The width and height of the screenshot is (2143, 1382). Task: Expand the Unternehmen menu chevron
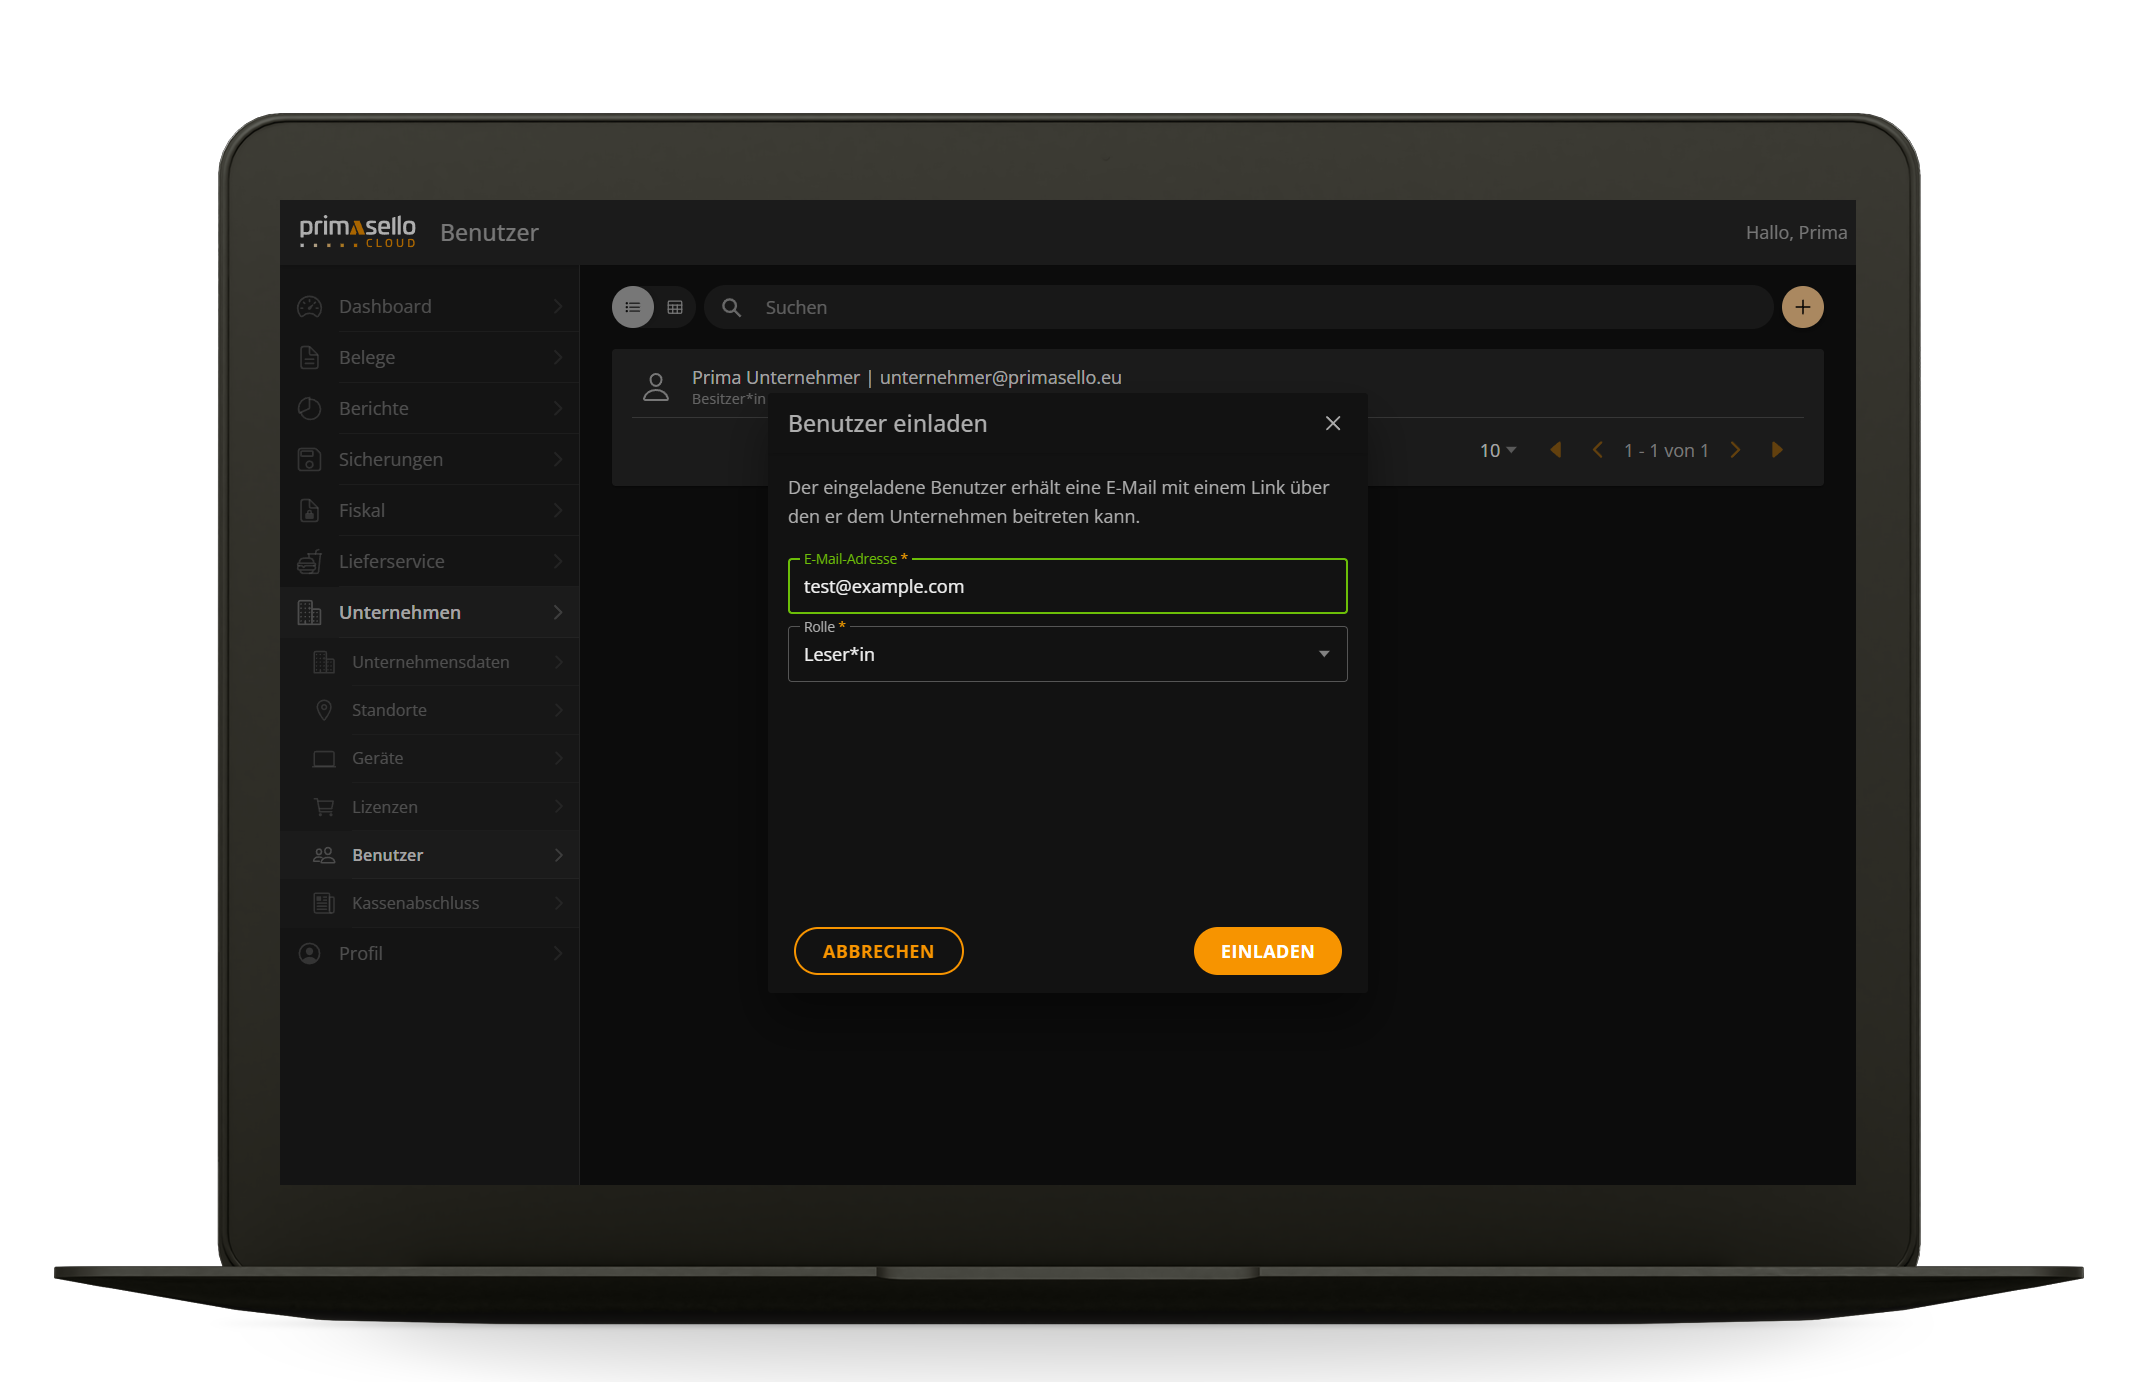[559, 612]
